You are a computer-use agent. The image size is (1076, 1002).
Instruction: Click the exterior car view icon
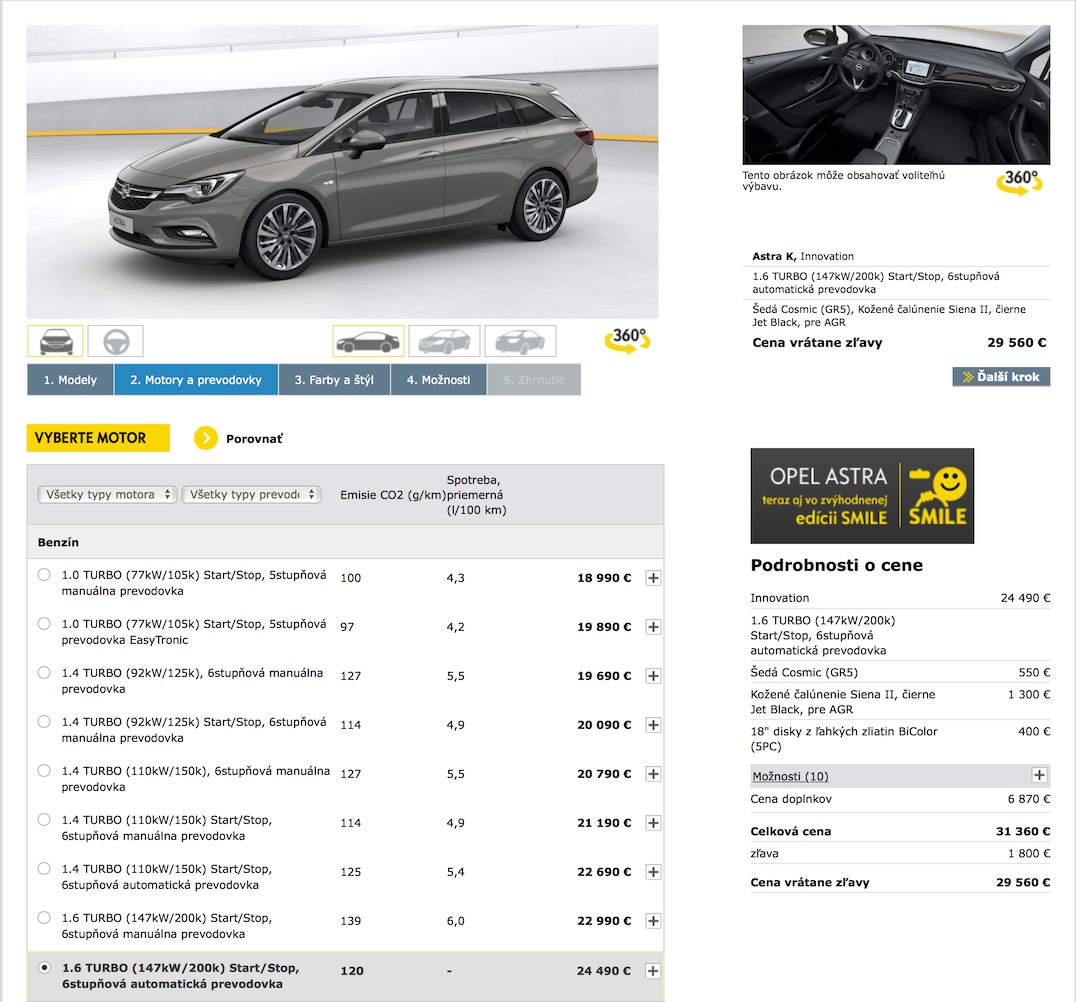click(x=55, y=341)
